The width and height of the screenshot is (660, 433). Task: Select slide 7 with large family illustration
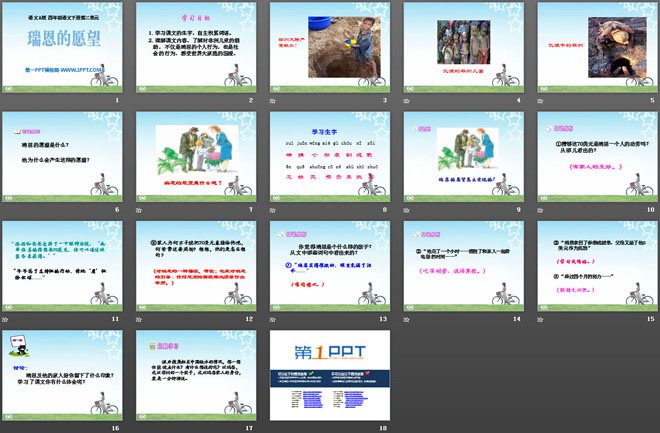click(x=196, y=157)
